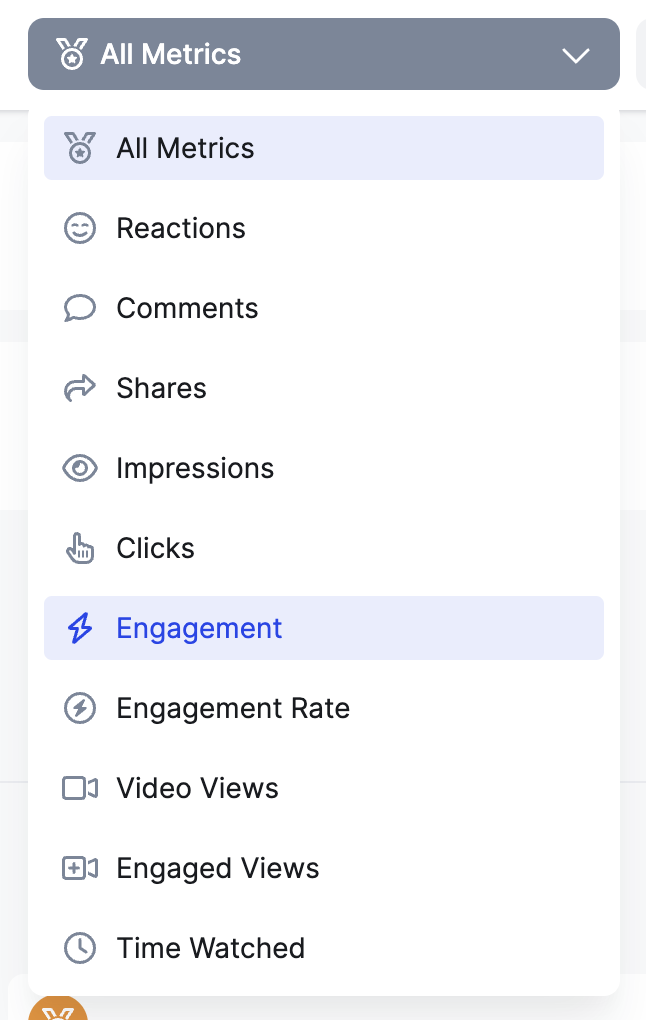Select the Comments metric option
This screenshot has width=646, height=1020.
click(187, 308)
